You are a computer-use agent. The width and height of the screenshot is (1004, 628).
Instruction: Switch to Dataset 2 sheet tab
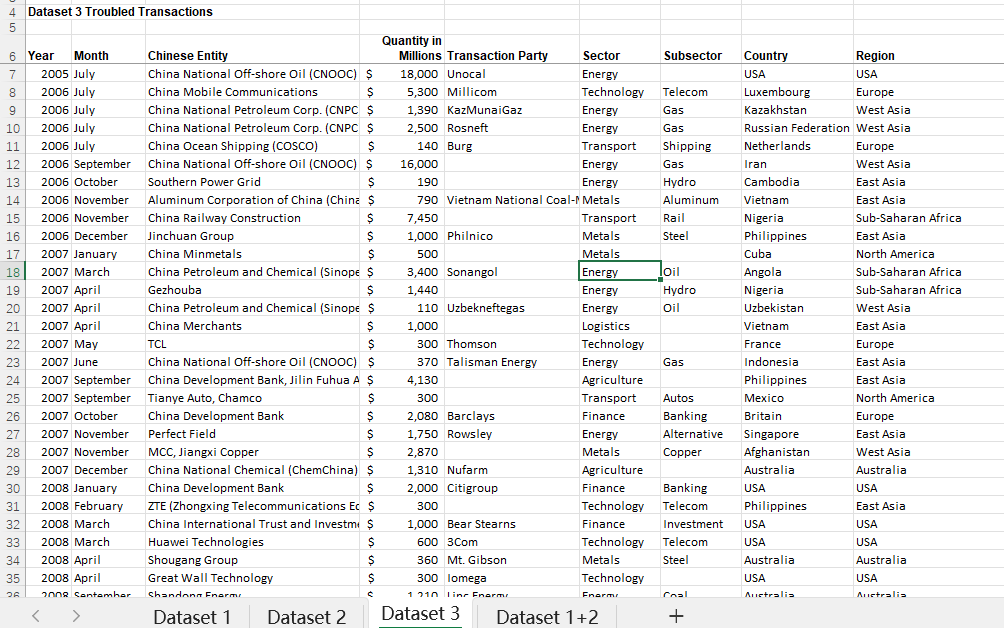coord(306,617)
